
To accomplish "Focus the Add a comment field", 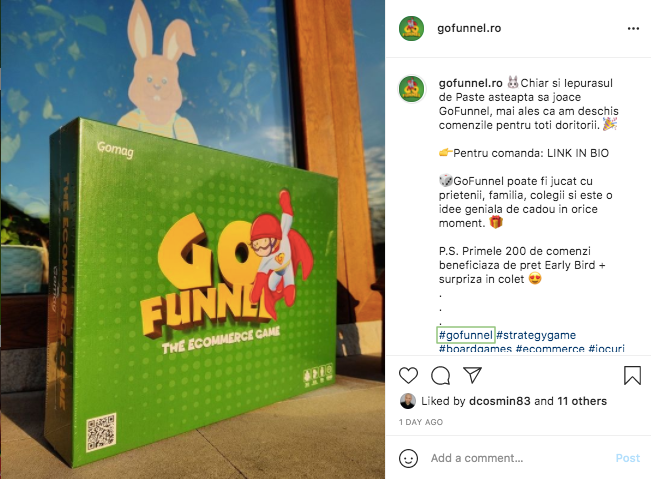I will [519, 458].
